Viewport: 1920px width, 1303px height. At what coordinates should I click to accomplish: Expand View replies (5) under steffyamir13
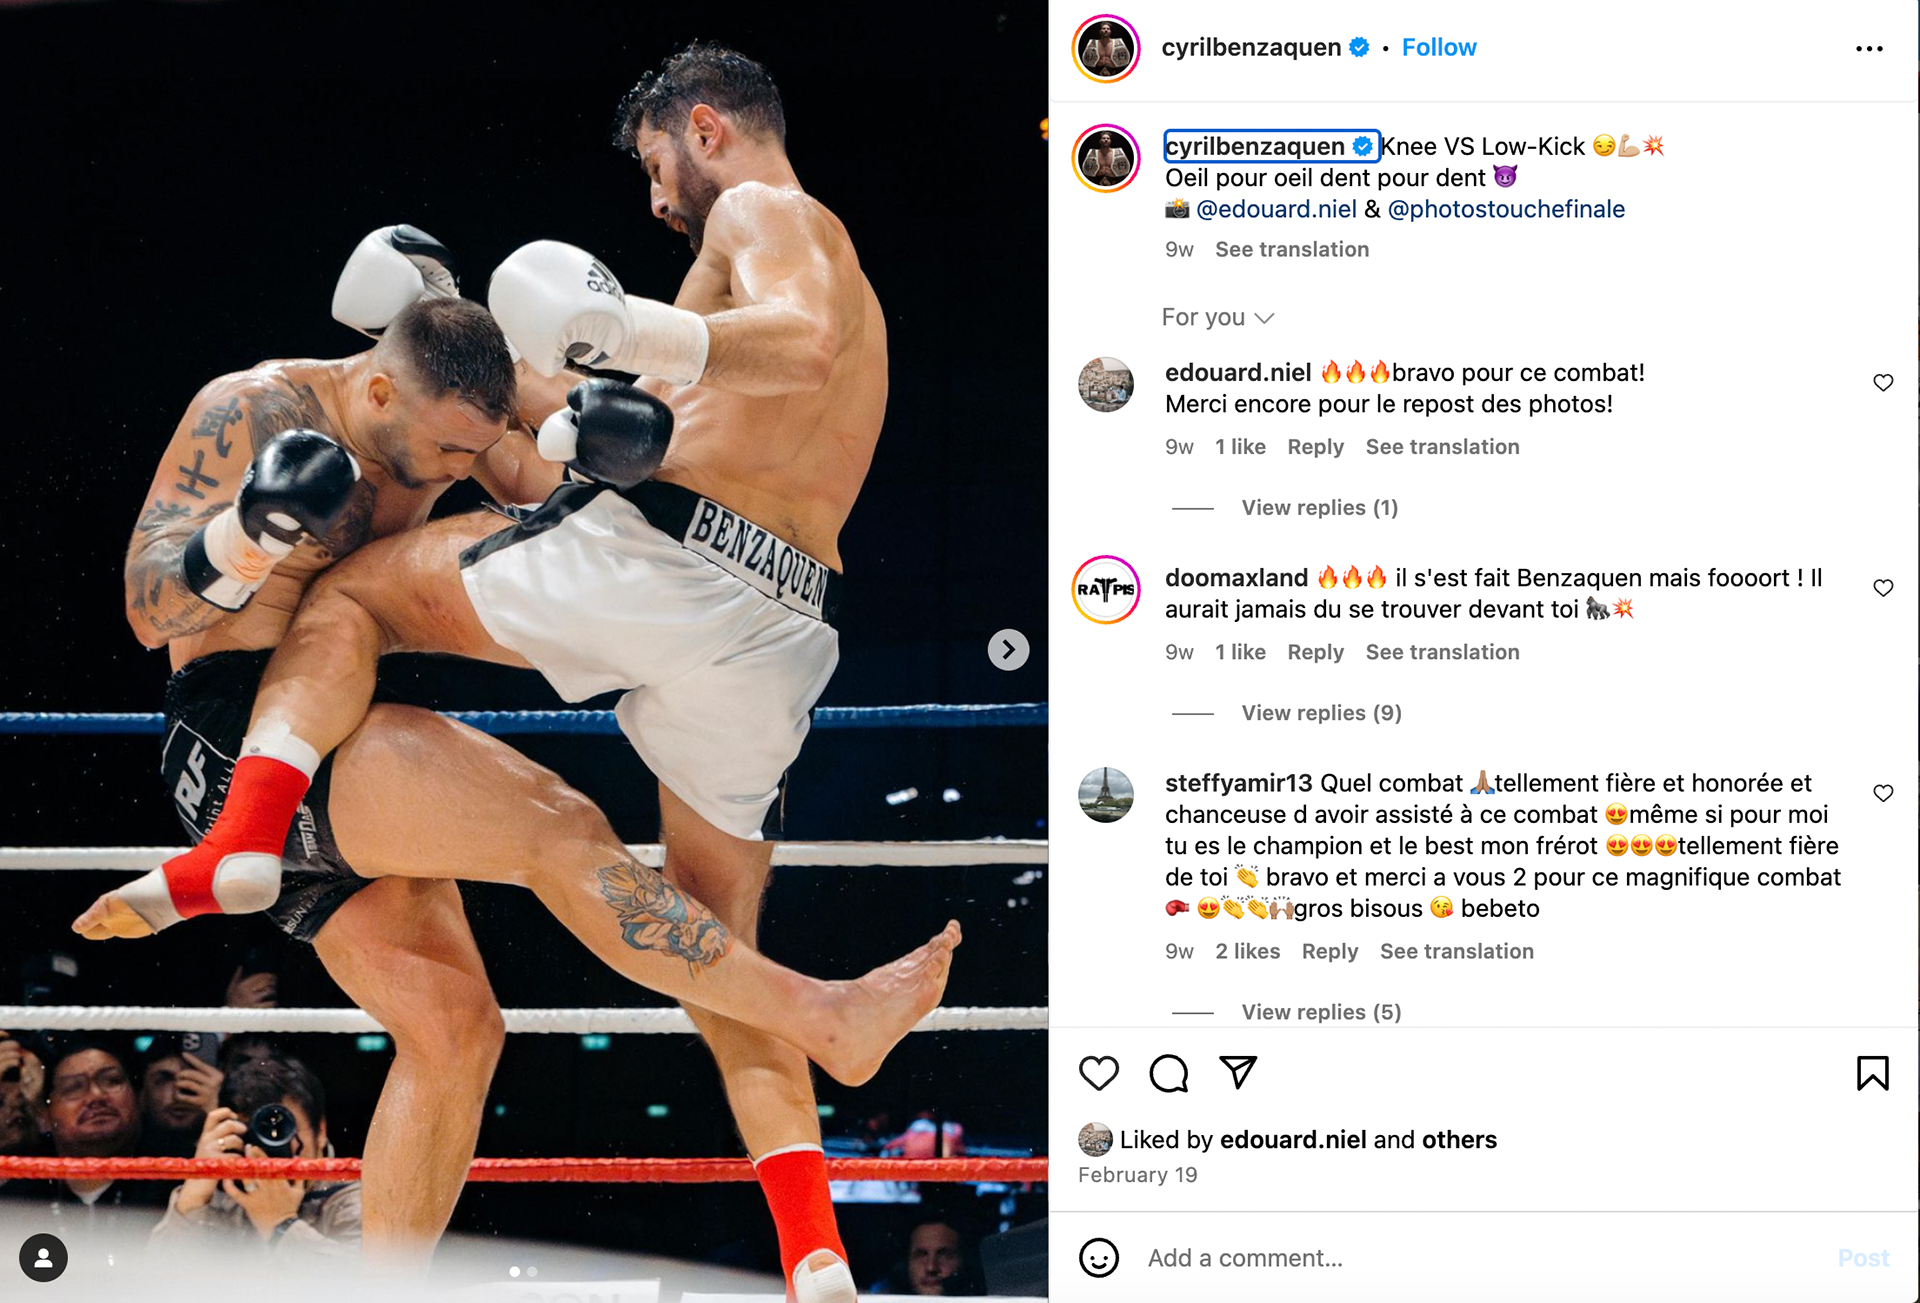(1321, 1012)
